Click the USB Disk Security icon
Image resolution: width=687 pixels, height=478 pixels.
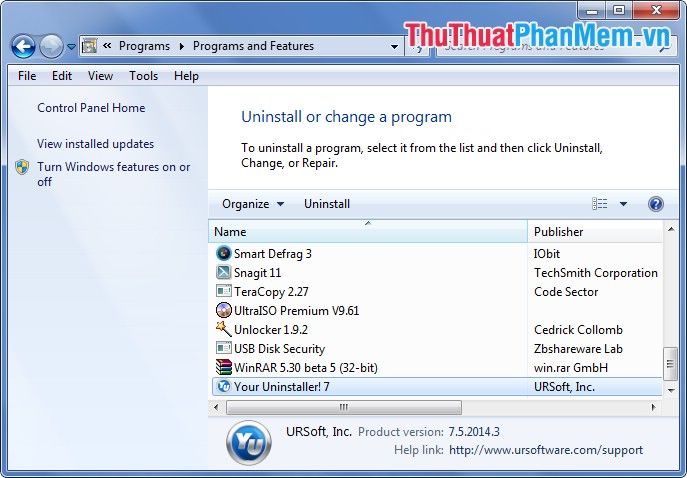(x=223, y=348)
